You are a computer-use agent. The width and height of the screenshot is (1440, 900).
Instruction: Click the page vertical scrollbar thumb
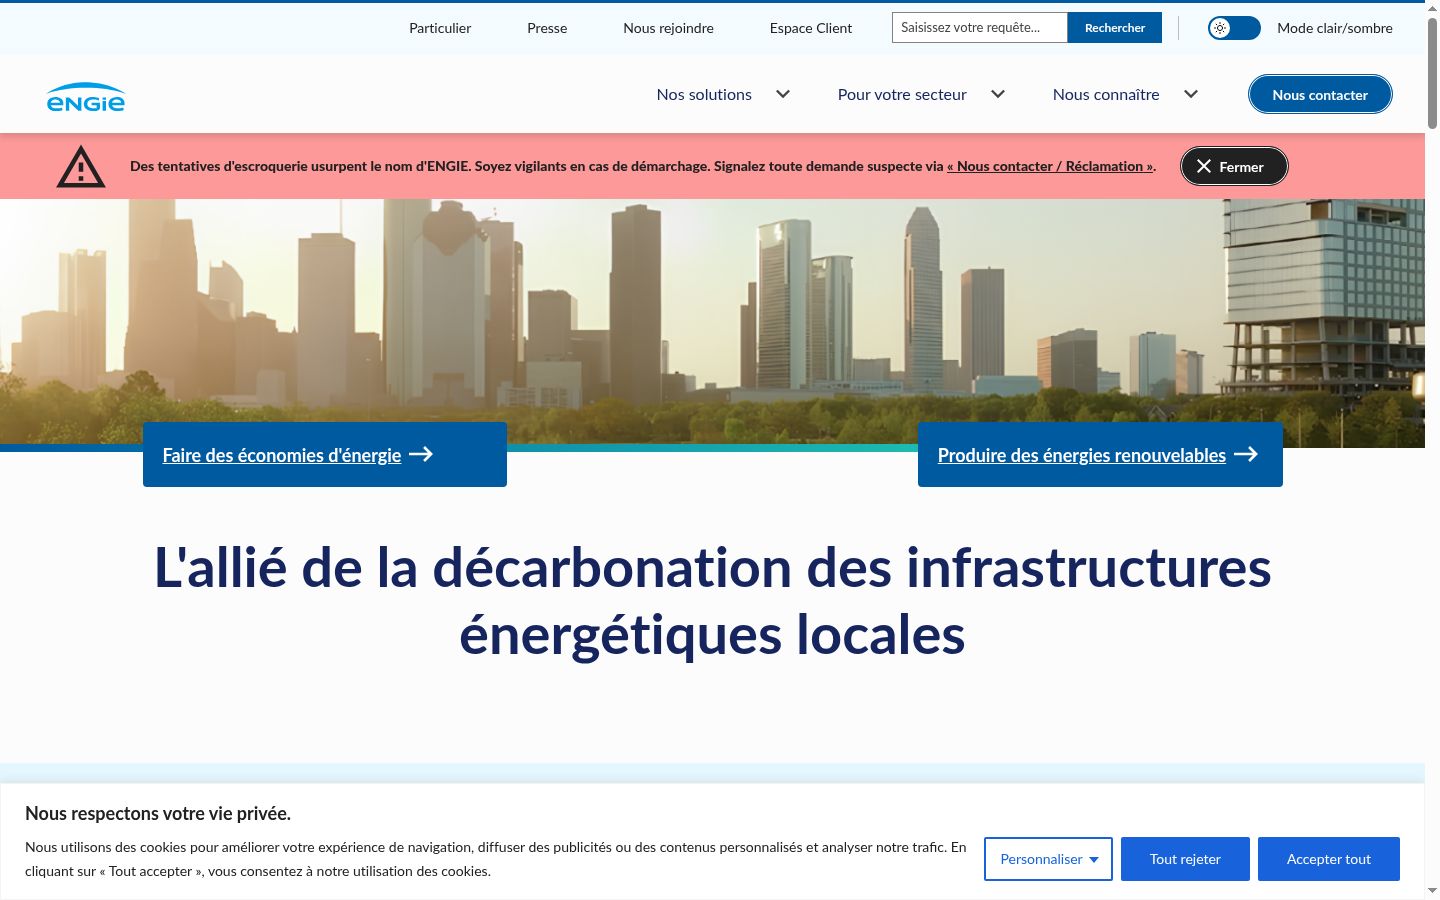click(1432, 72)
